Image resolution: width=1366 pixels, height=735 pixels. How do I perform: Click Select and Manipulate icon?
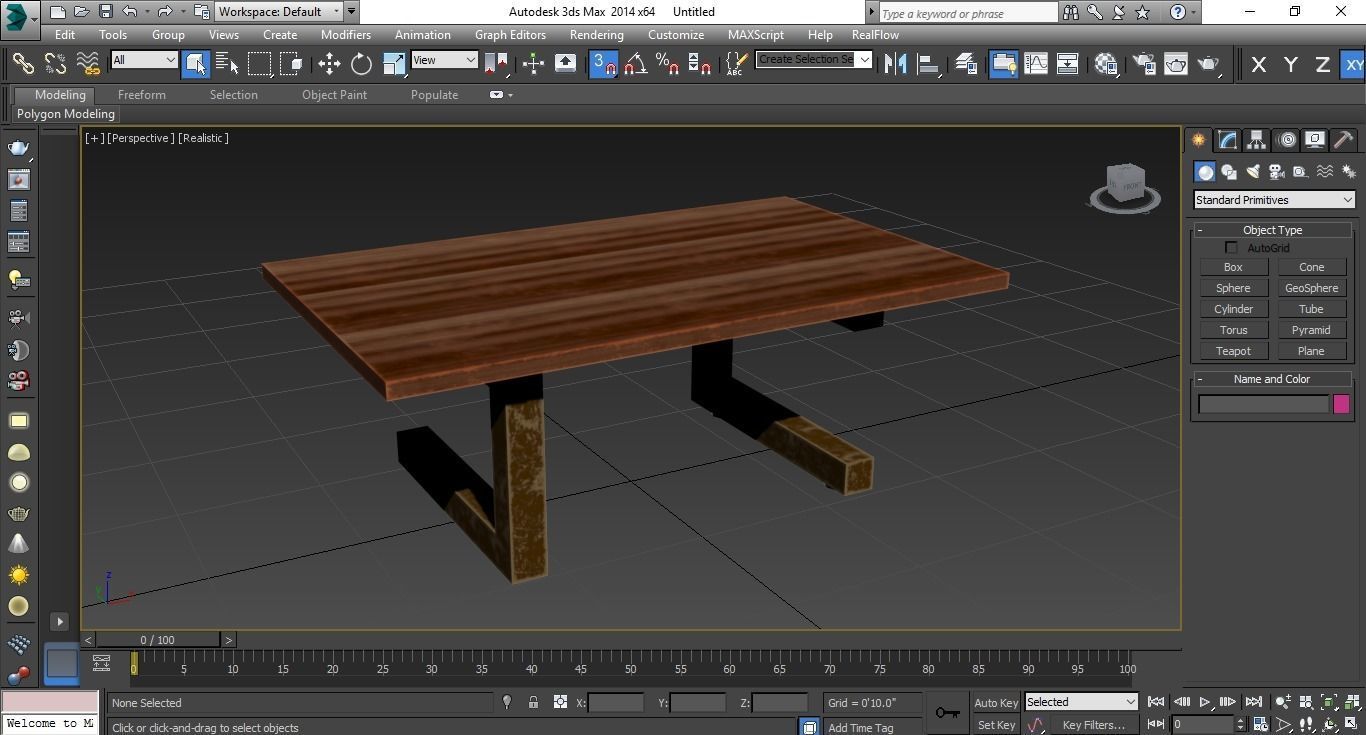pos(533,63)
